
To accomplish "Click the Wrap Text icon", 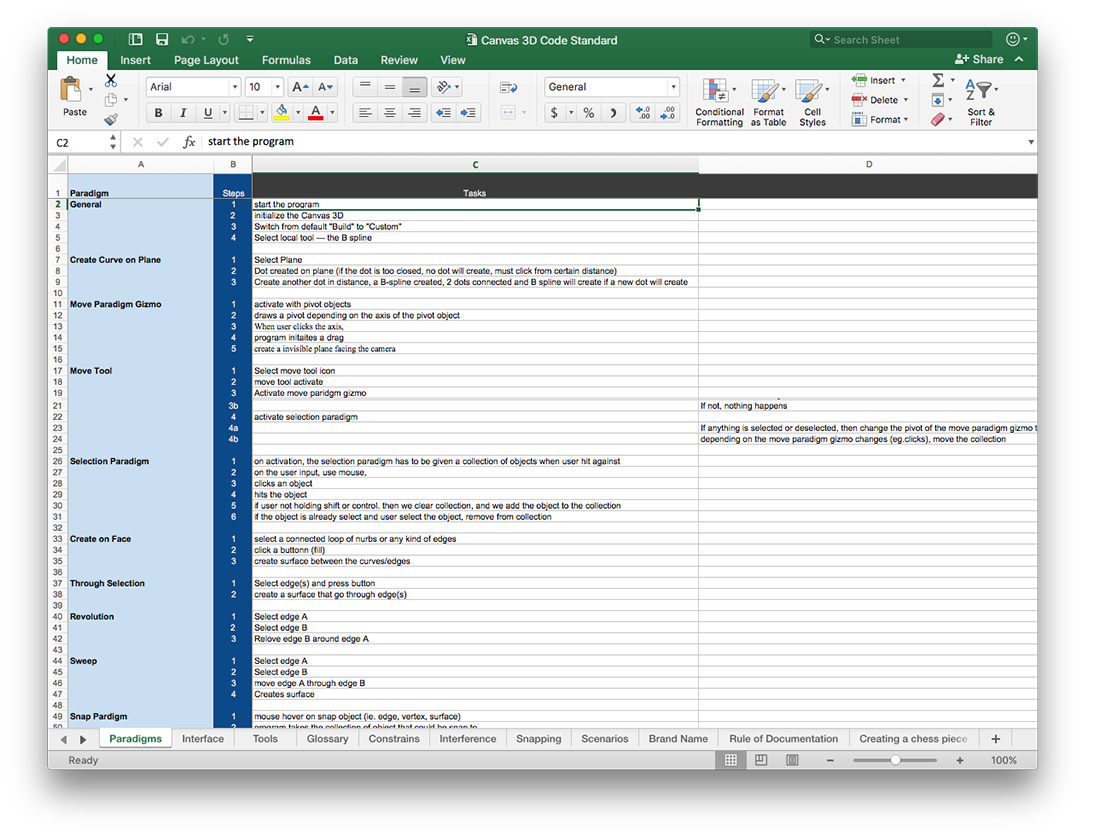I will click(x=508, y=87).
